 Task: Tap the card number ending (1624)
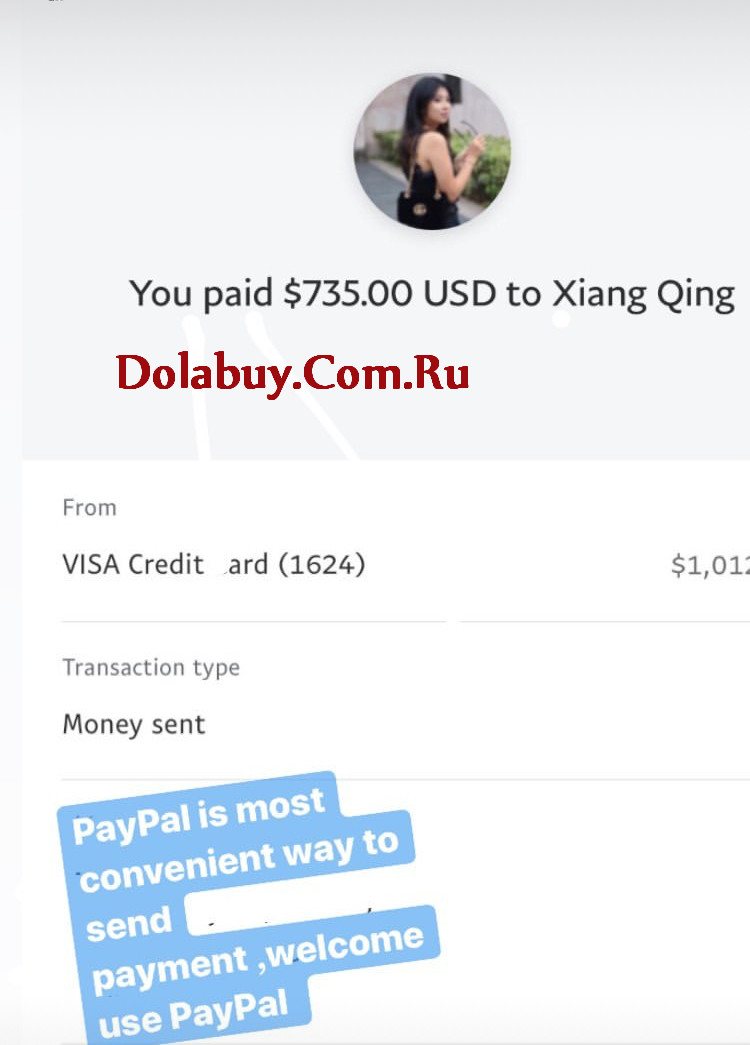point(321,564)
